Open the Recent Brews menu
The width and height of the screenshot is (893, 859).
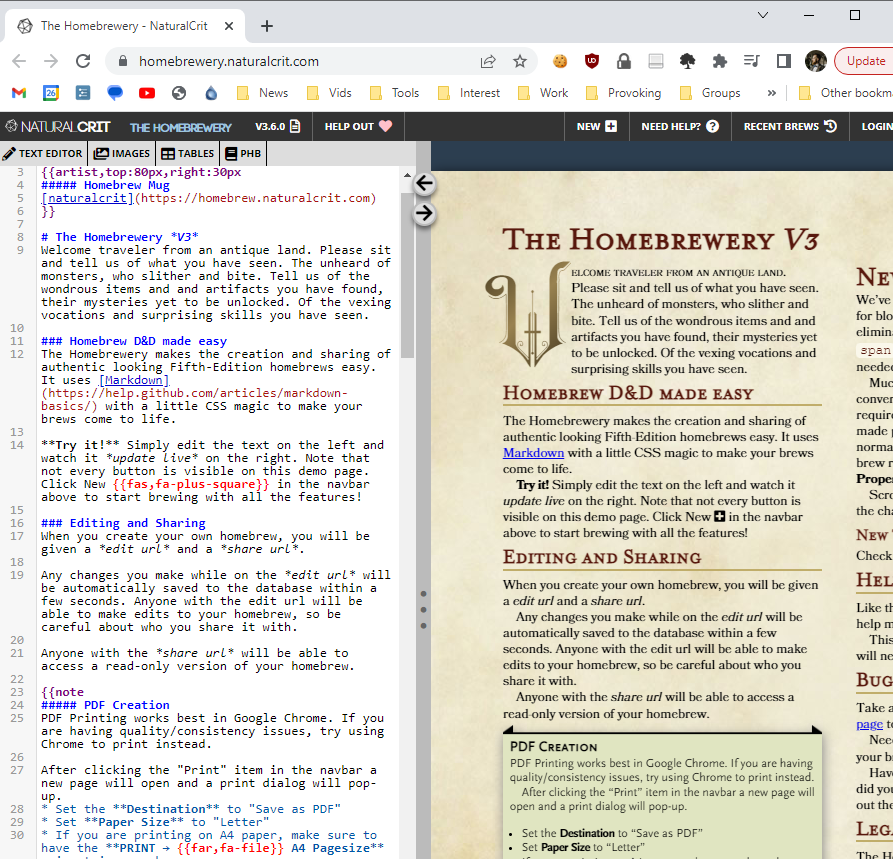click(x=790, y=126)
